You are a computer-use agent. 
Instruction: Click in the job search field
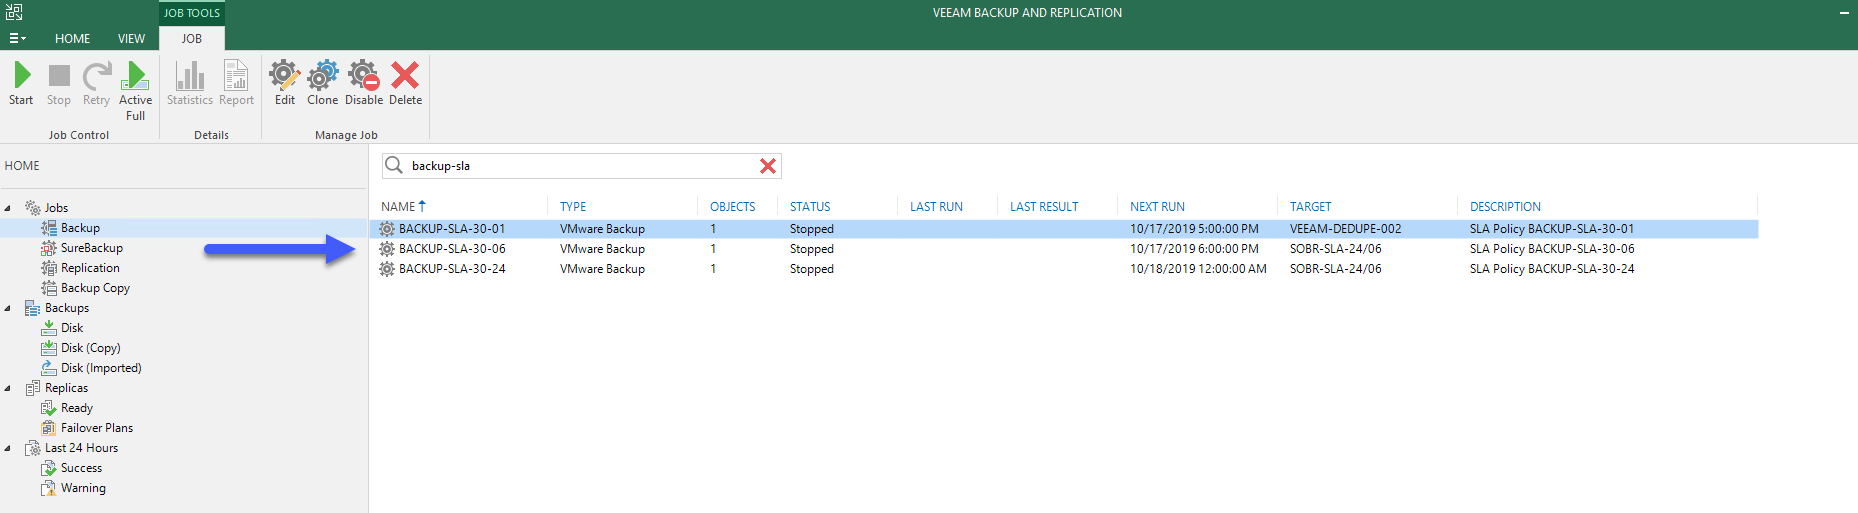pyautogui.click(x=580, y=166)
